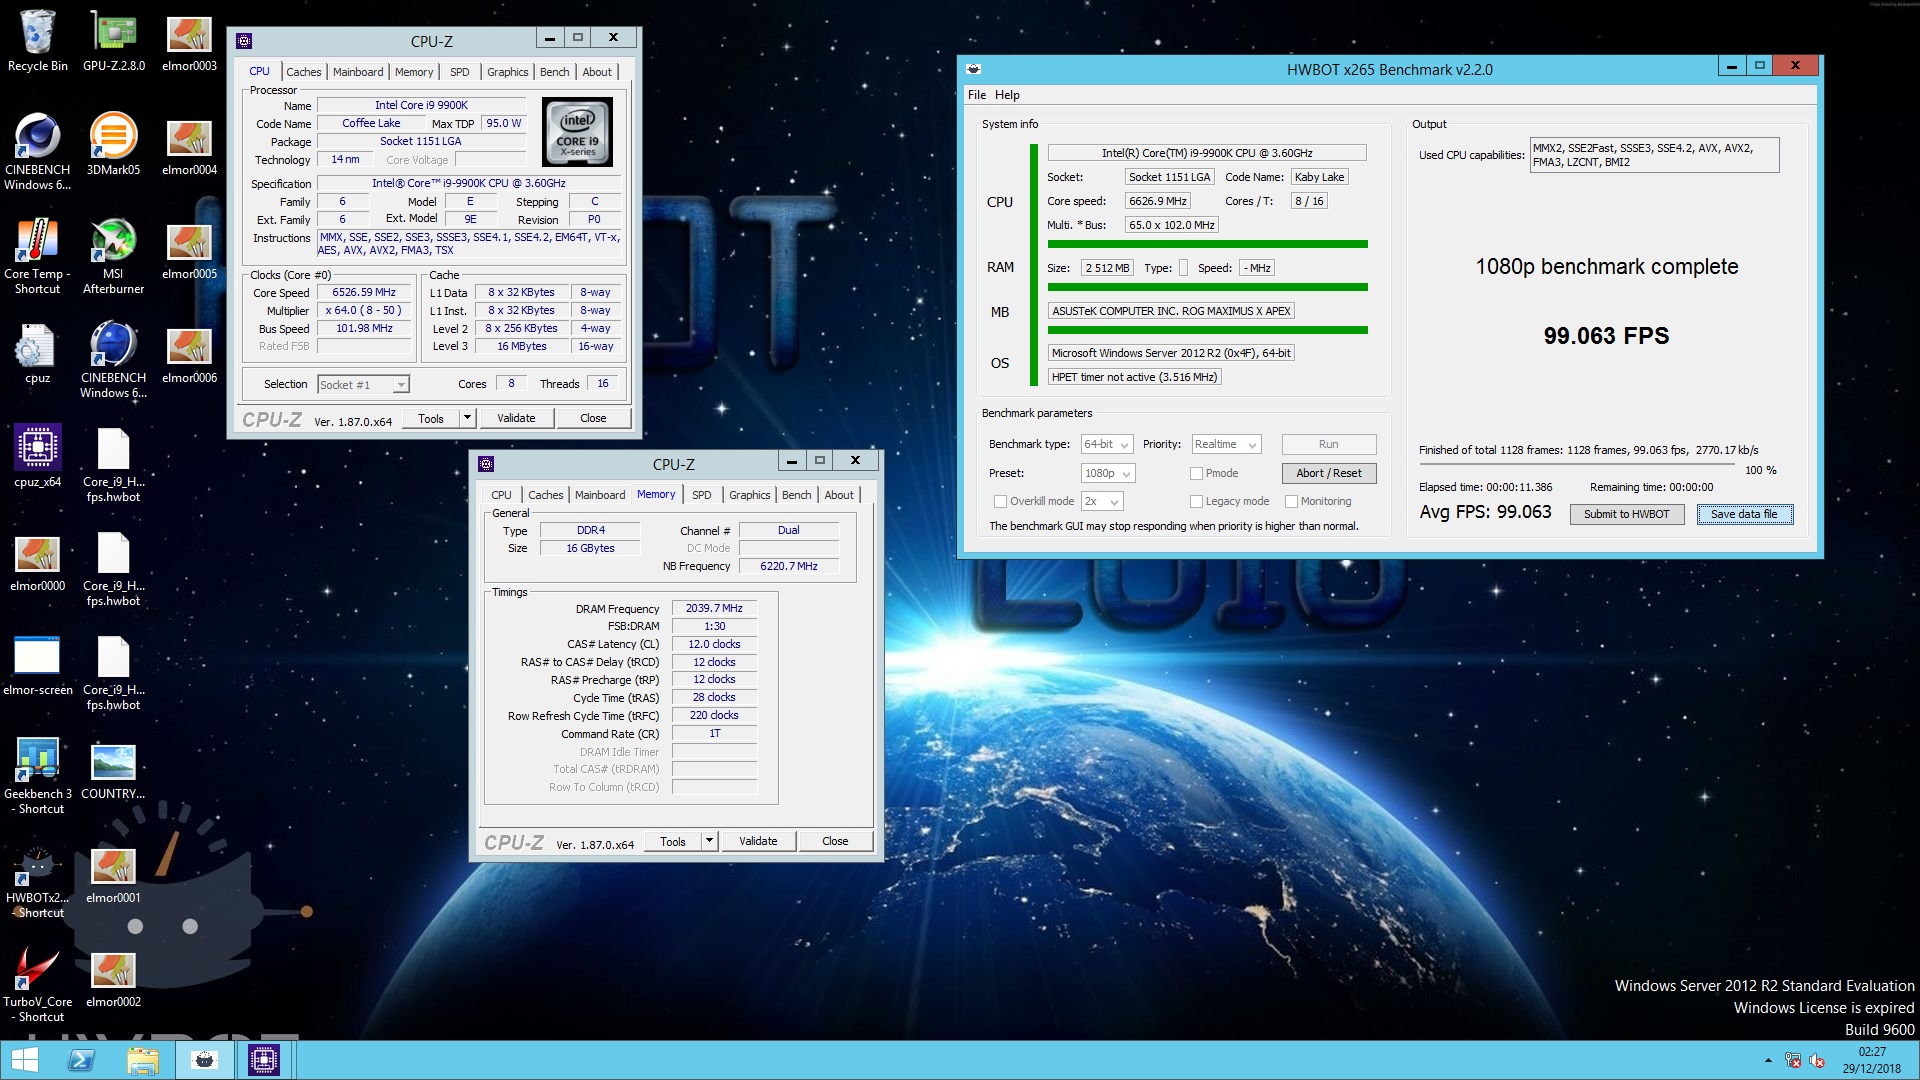Click Validate in top CPU-Z window
Image resolution: width=1920 pixels, height=1080 pixels.
(x=516, y=418)
